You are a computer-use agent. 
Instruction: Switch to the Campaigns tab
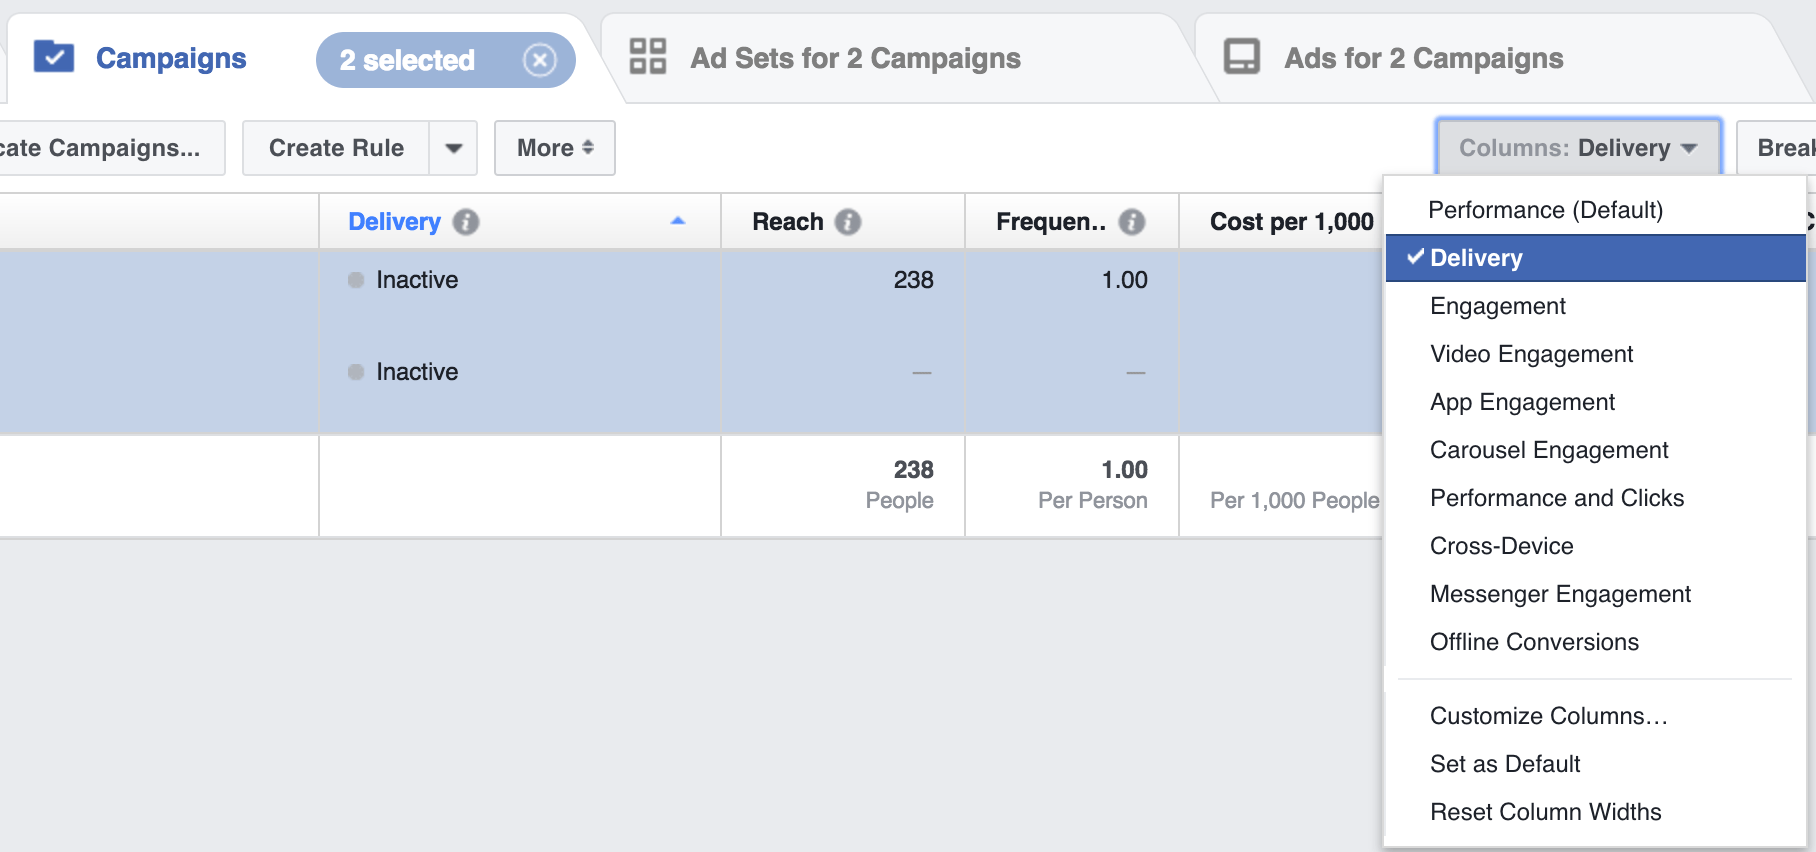171,58
